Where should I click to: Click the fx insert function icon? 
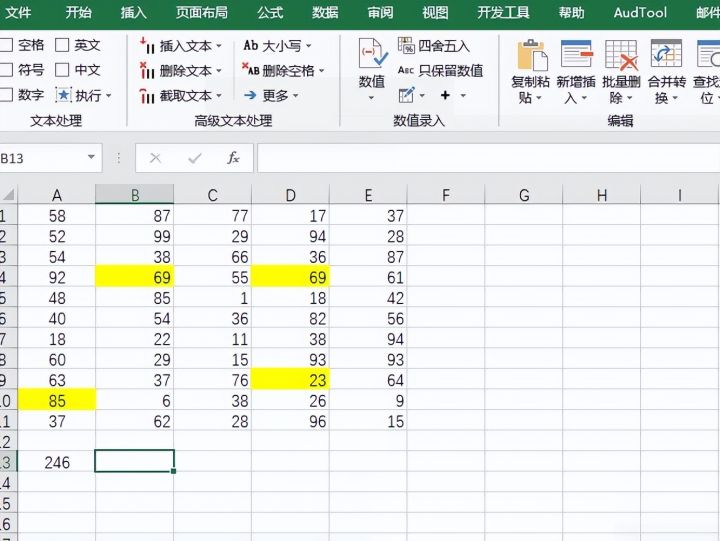tap(233, 158)
